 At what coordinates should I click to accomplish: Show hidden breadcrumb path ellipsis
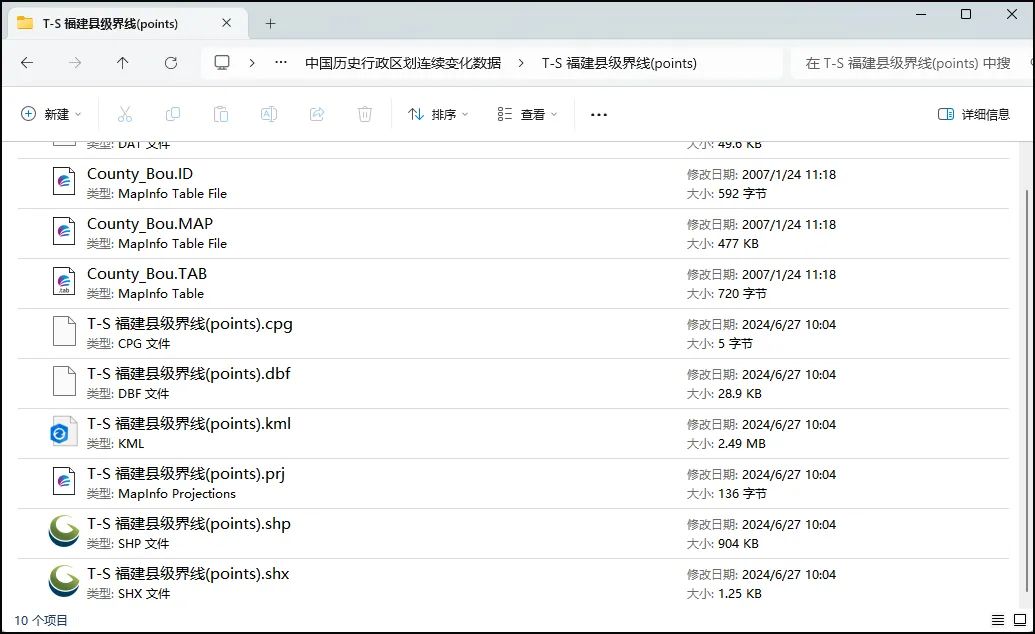click(x=281, y=63)
